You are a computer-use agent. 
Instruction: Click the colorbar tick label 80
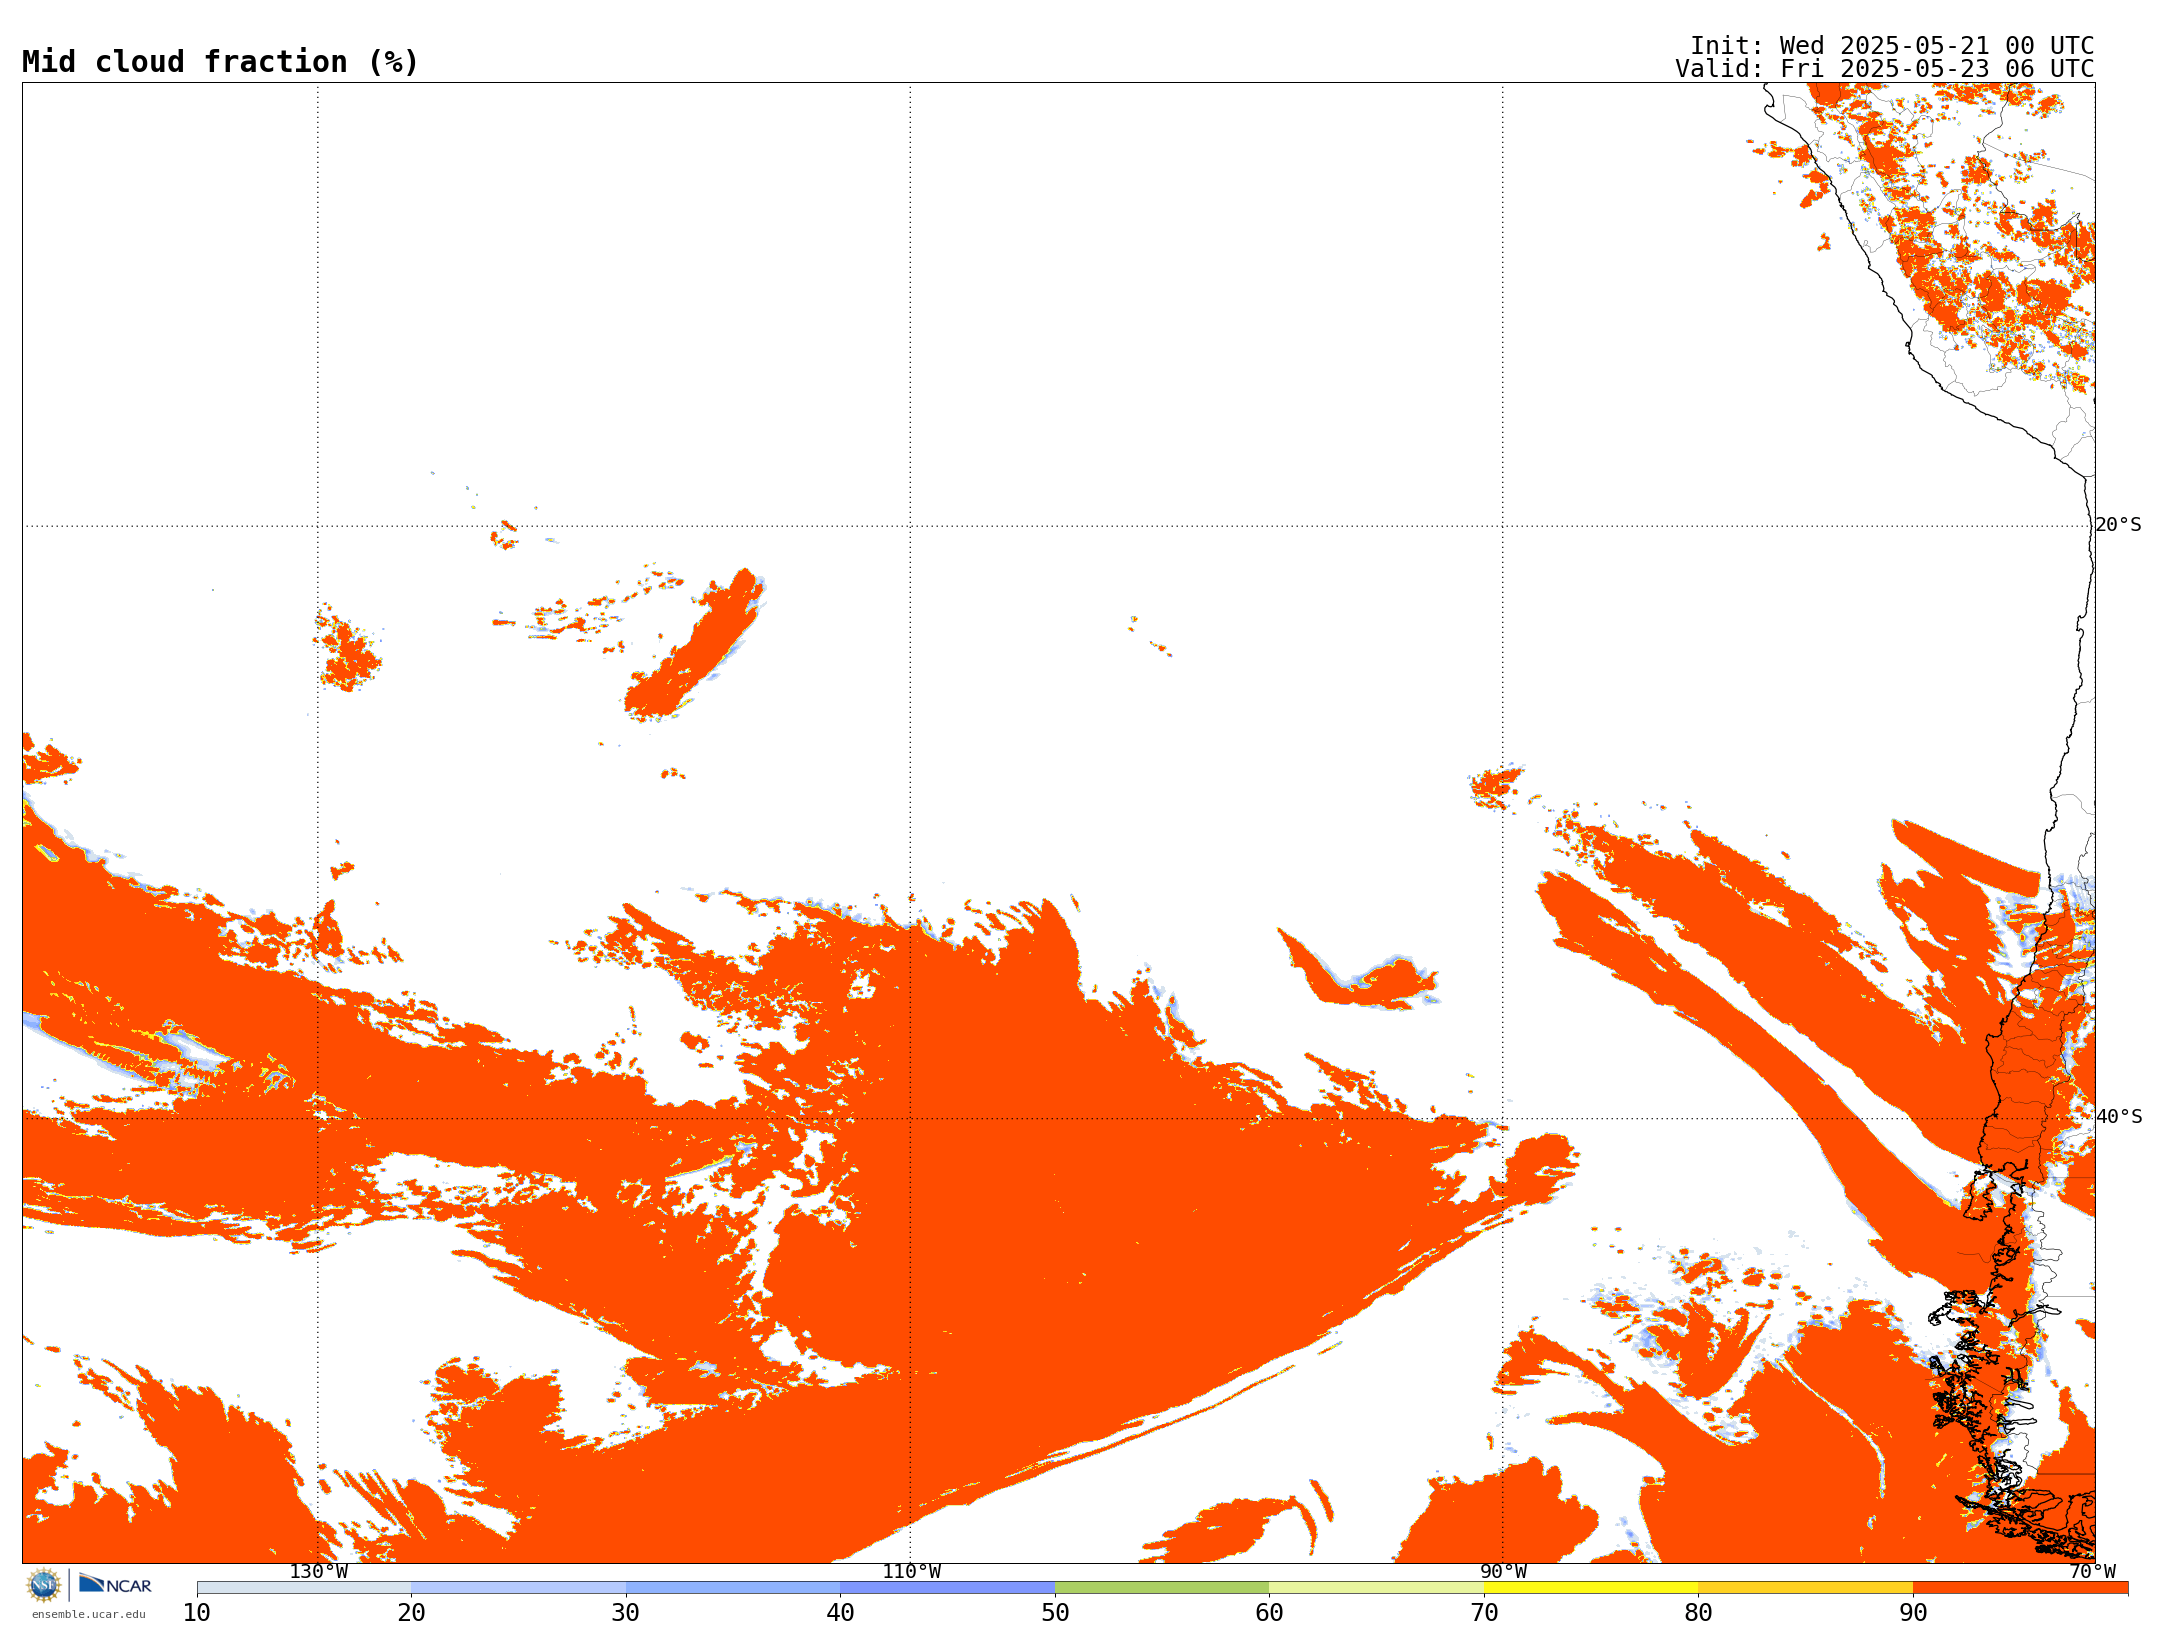[x=1698, y=1613]
